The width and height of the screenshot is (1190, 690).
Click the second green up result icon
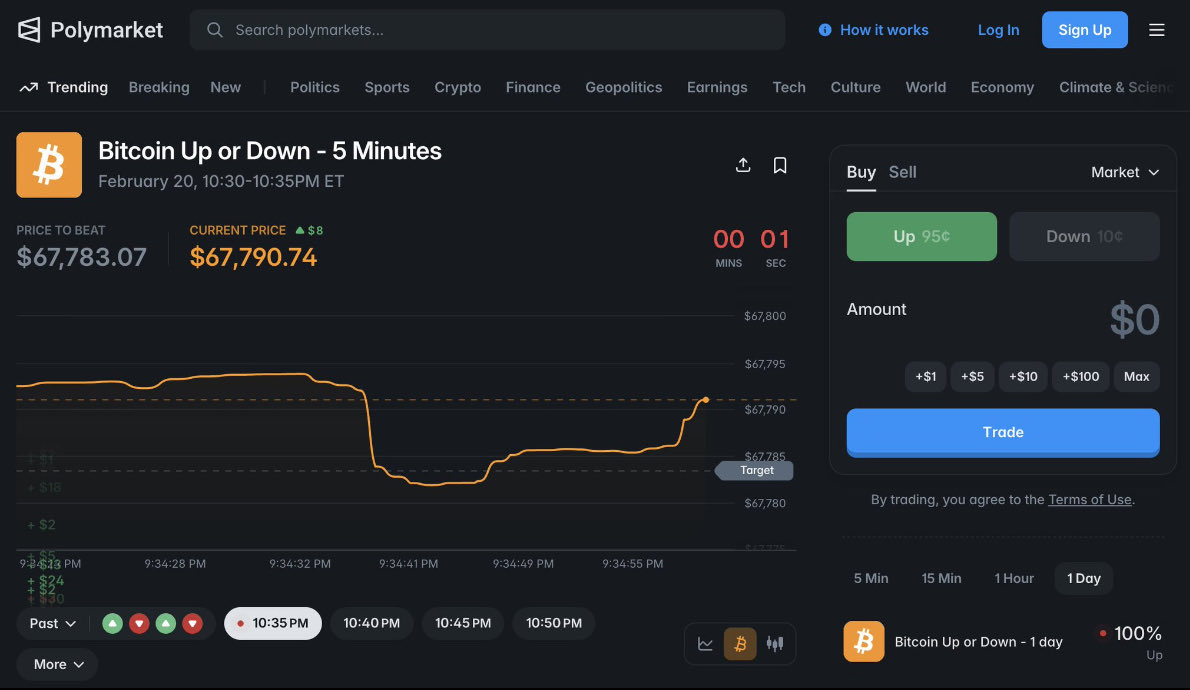(x=165, y=623)
